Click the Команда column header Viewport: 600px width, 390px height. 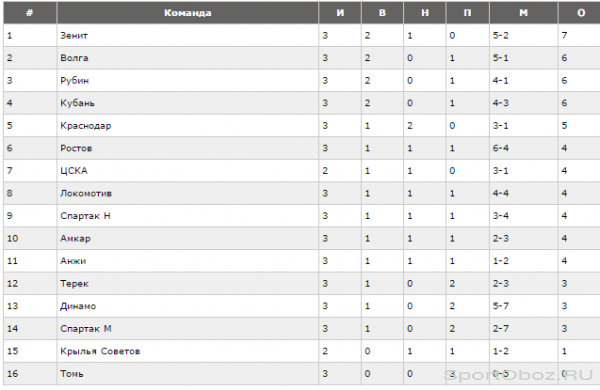pos(188,13)
